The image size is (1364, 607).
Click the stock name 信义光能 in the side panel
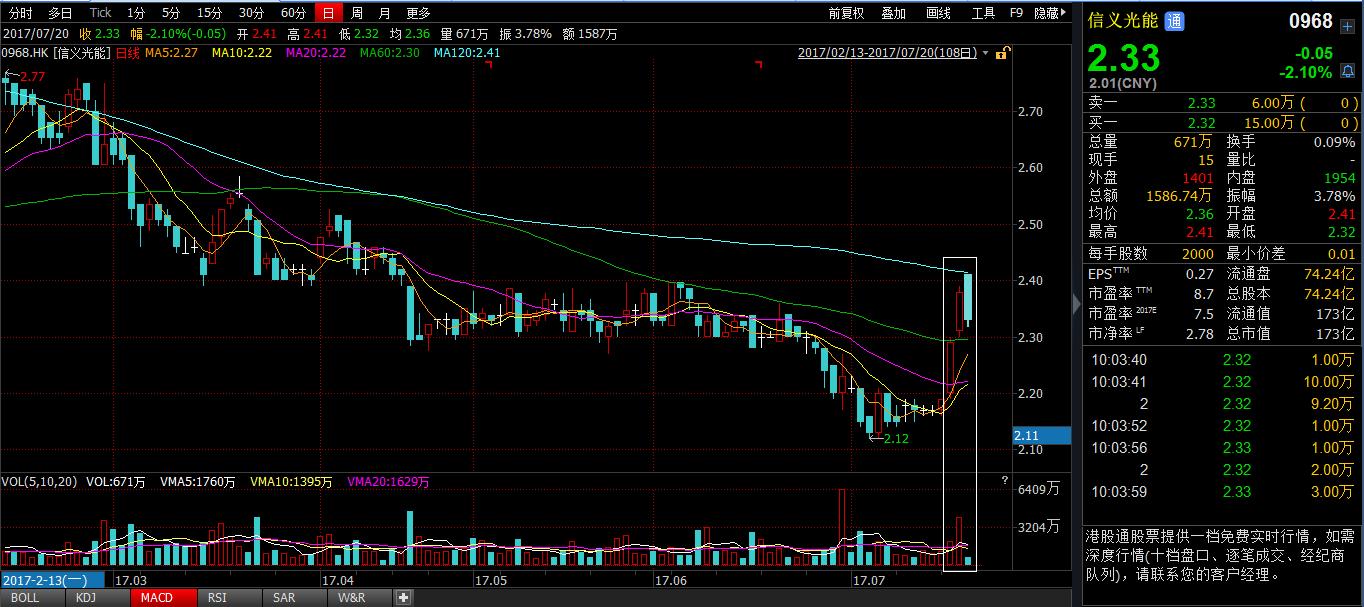[1124, 21]
